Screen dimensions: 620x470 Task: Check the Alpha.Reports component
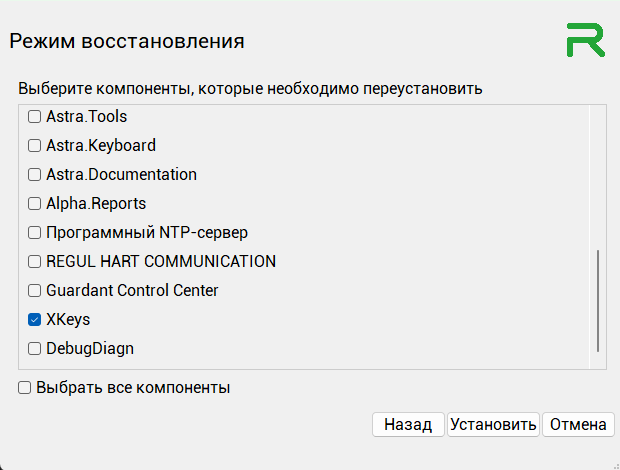(34, 204)
